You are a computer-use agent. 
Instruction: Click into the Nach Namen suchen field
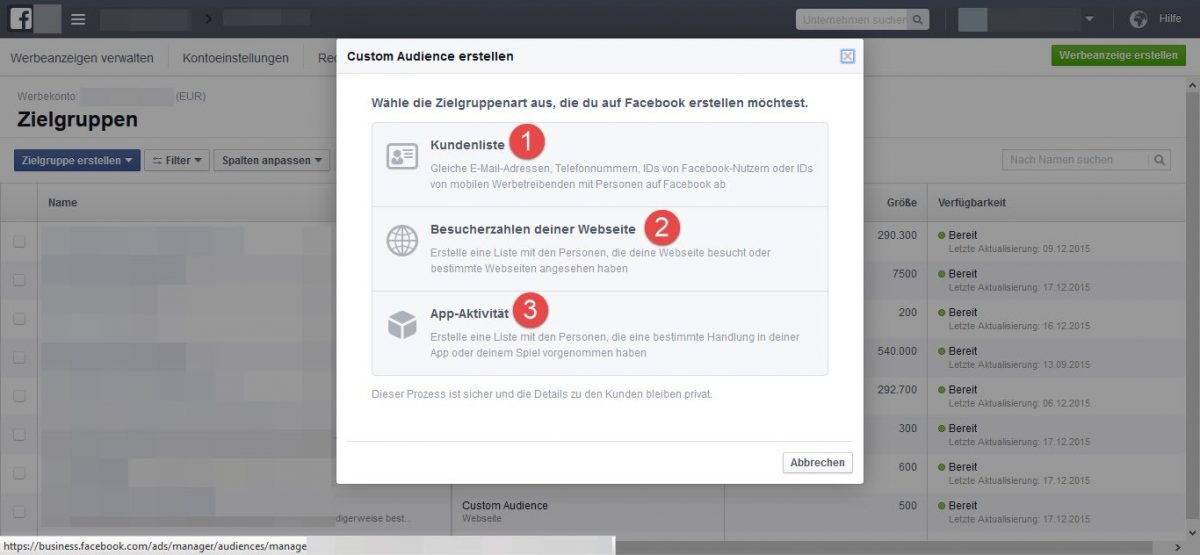[1075, 160]
